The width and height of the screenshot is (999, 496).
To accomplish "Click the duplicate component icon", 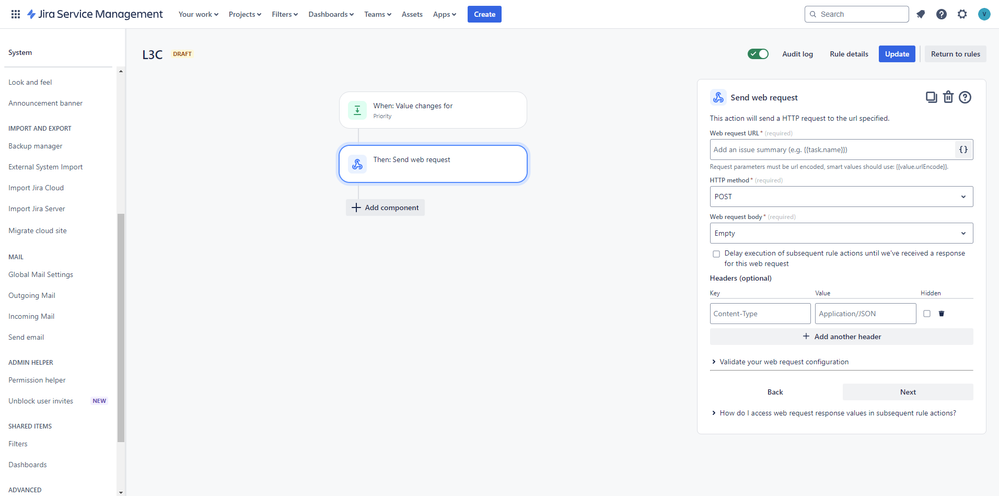I will coord(931,97).
